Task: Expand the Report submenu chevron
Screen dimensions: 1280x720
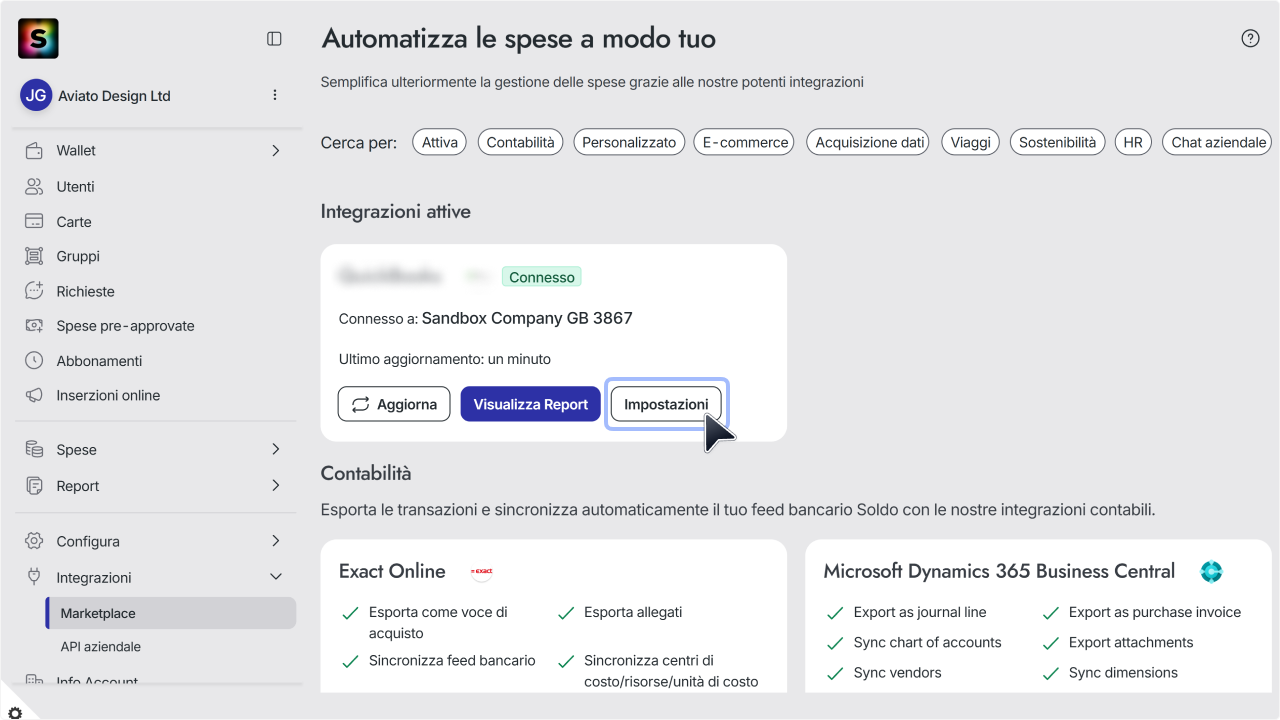Action: [x=276, y=486]
